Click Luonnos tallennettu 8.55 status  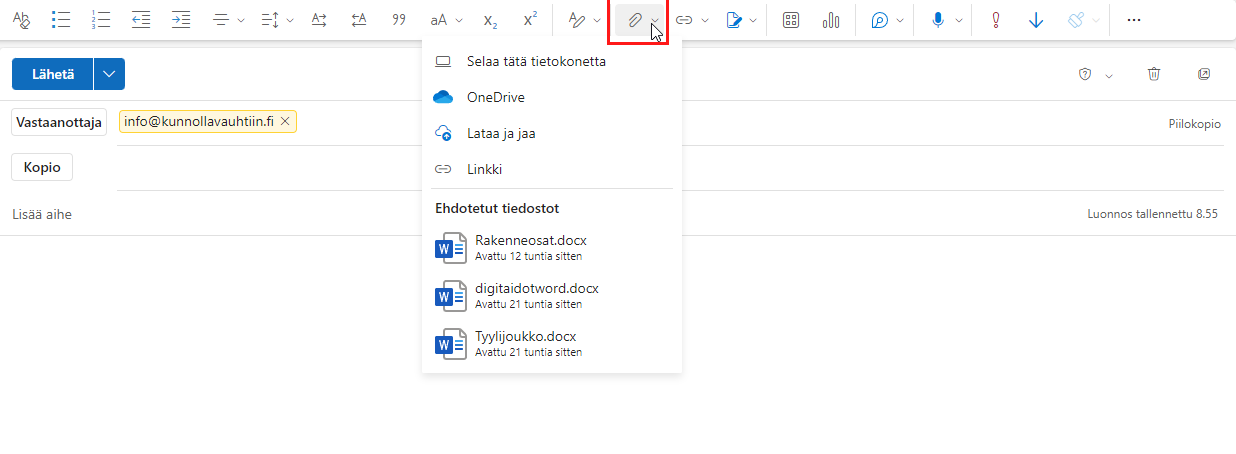[1152, 215]
